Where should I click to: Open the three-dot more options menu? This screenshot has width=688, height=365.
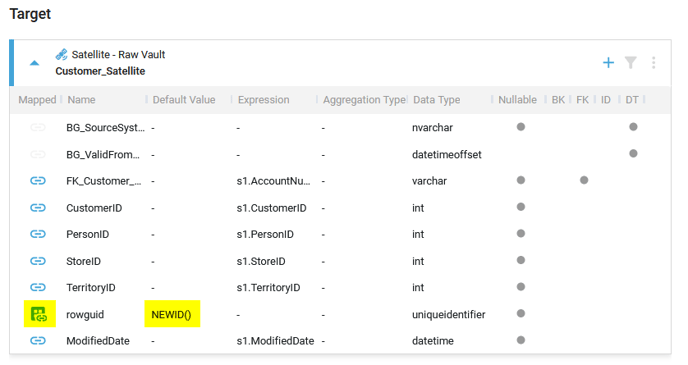653,63
